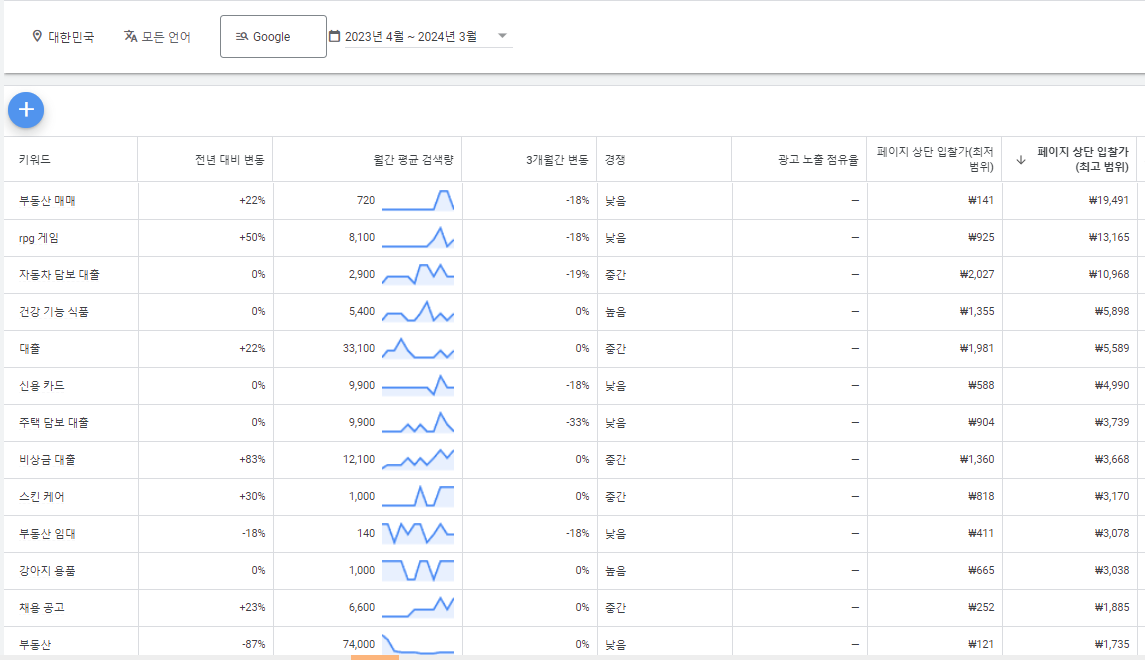This screenshot has height=660, width=1145.
Task: Expand the 2023년 4월 ~ 2024년 3월 date dropdown
Action: pyautogui.click(x=503, y=36)
